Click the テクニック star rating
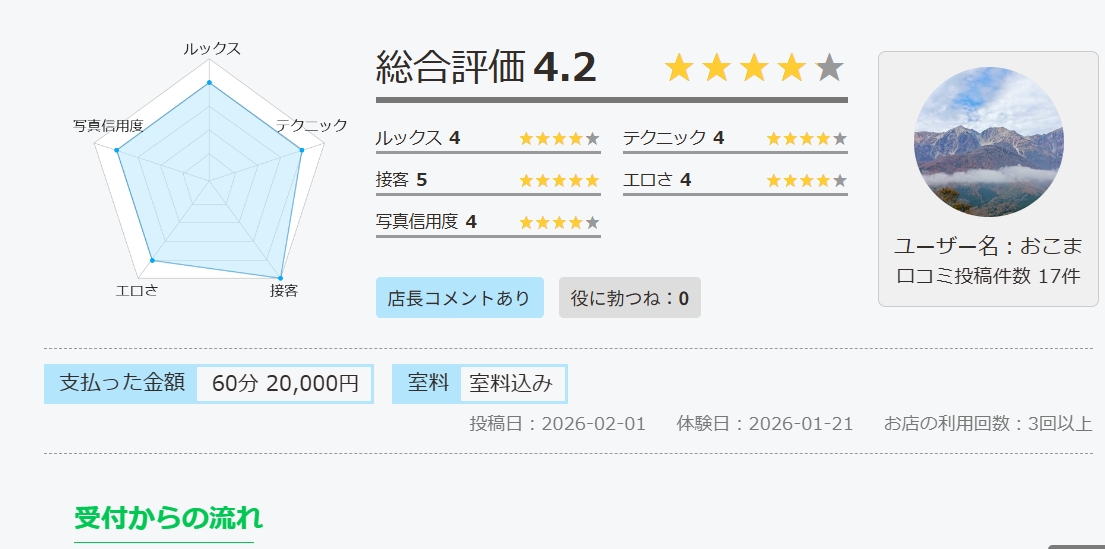Screen dimensions: 1105x549 pos(806,139)
